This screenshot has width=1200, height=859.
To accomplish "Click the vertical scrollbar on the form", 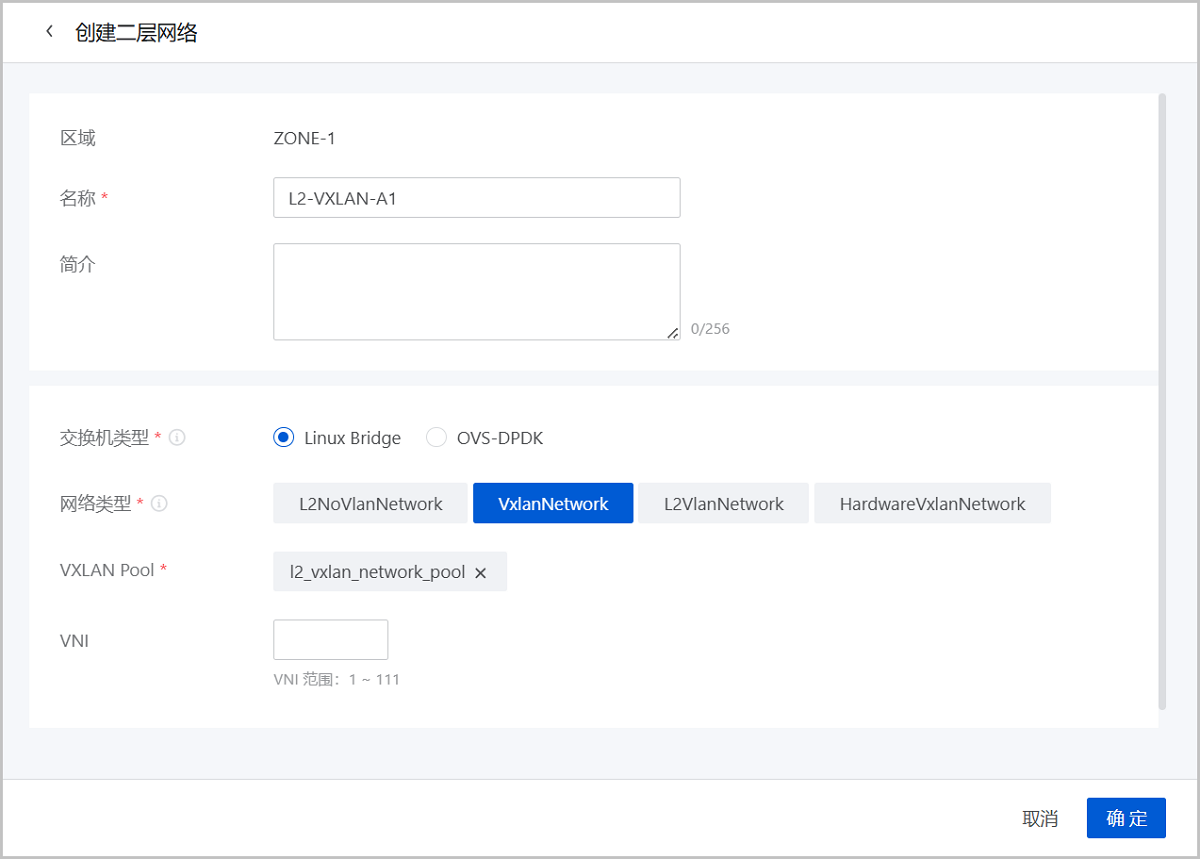I will click(1161, 400).
